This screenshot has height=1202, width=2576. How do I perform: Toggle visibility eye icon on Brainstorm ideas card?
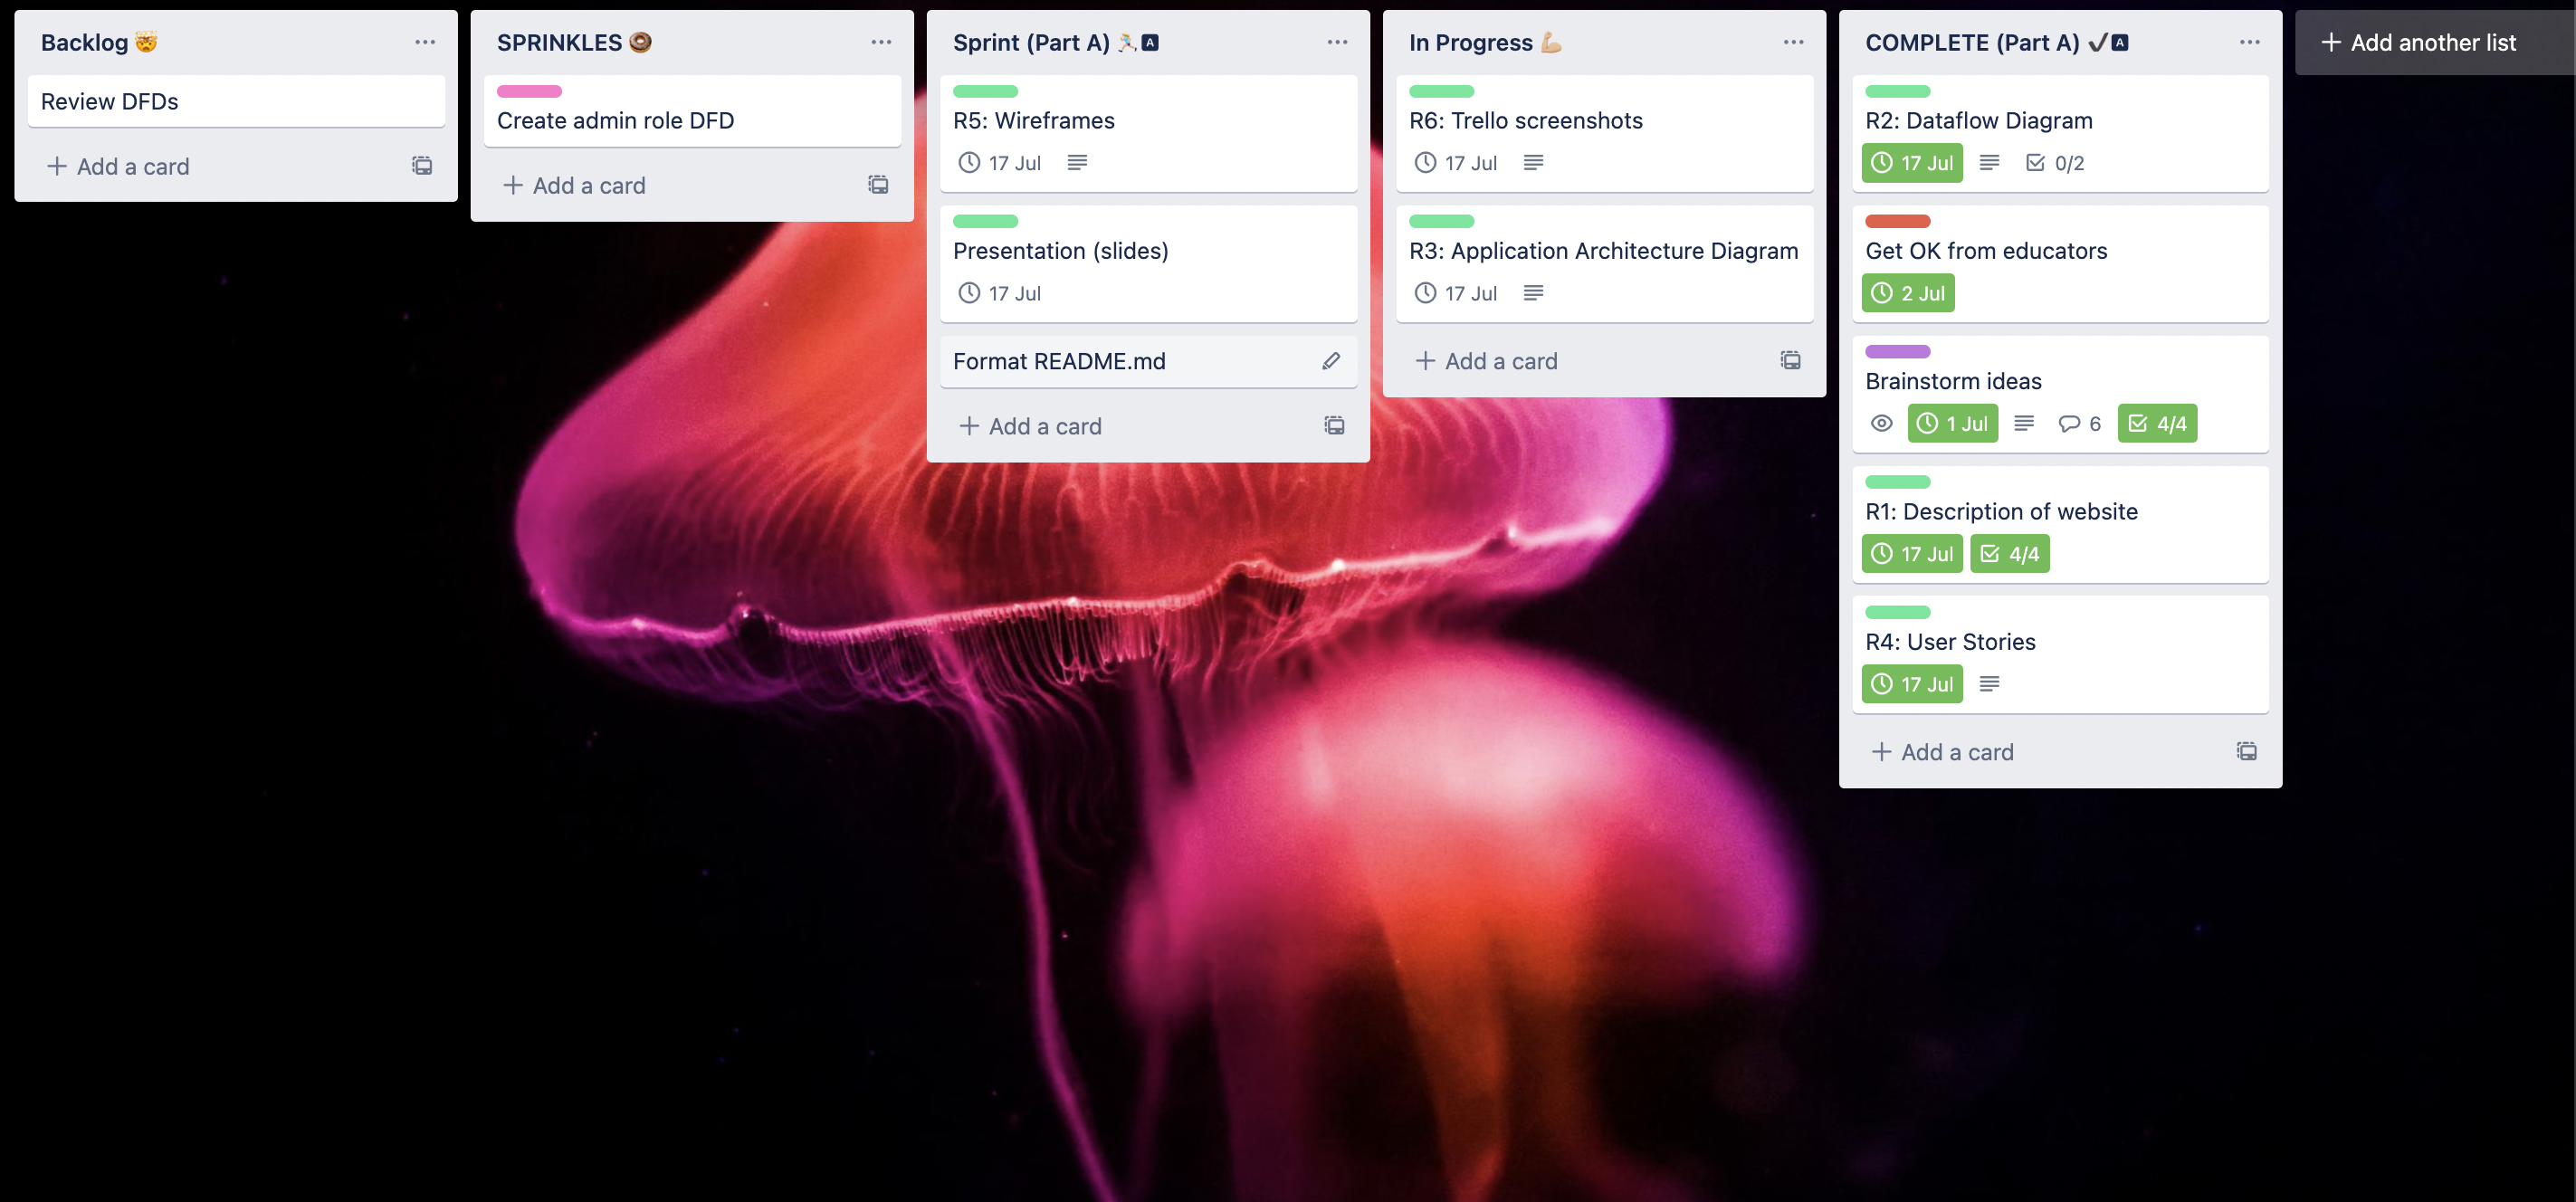tap(1883, 424)
